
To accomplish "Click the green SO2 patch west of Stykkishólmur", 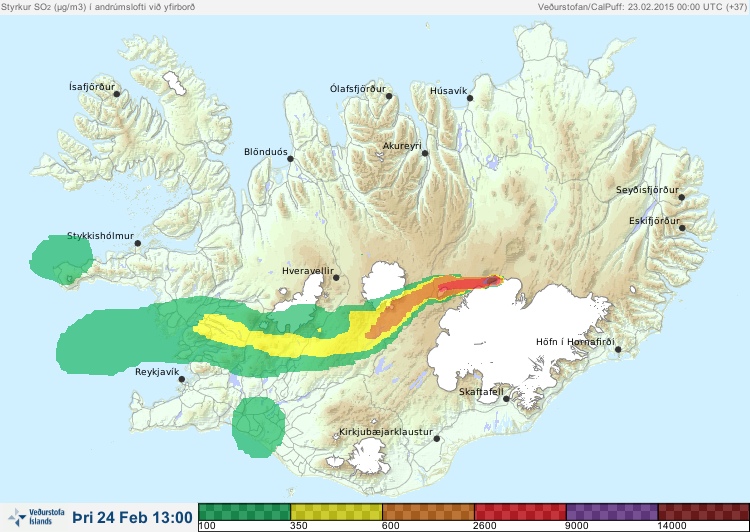I will pos(61,260).
